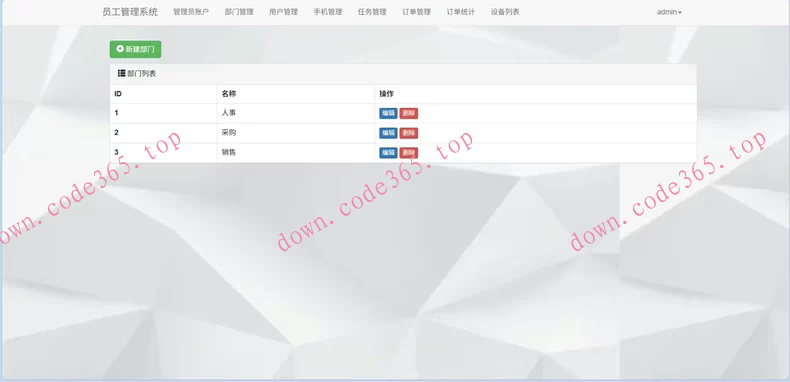Edit the 人事 department
This screenshot has width=790, height=382.
[388, 113]
